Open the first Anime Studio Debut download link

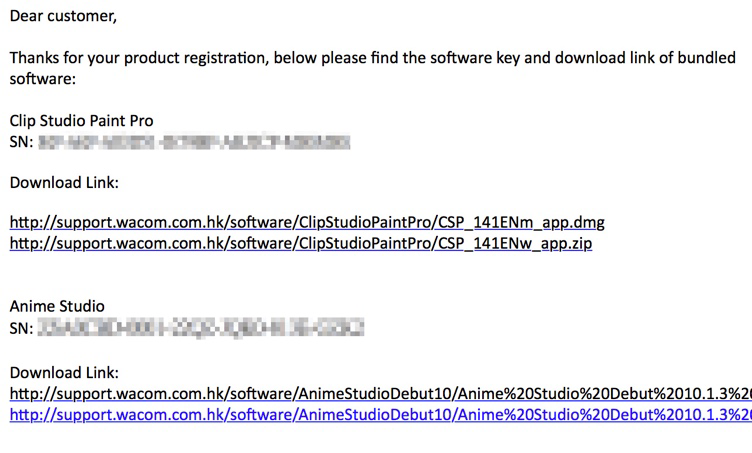coord(381,394)
